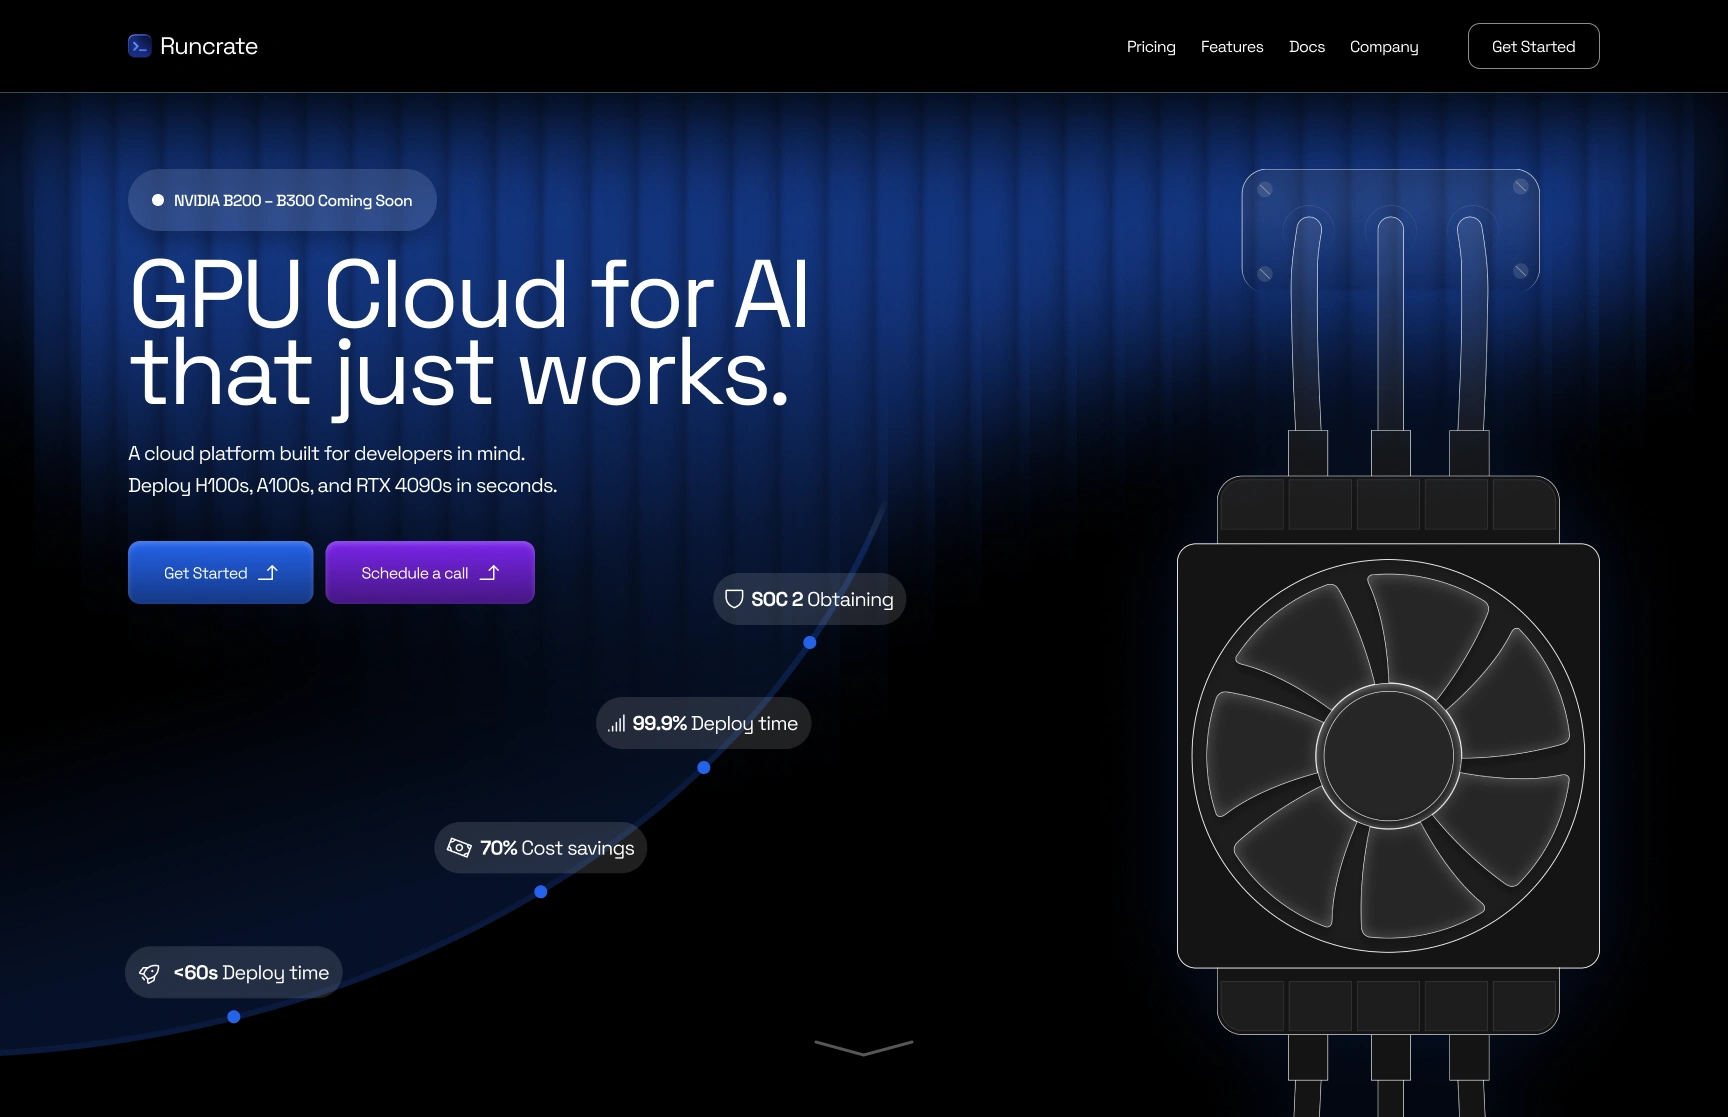Click the text 'Deploy H100s, A100s, and RTX 4090s in seconds.'

click(343, 485)
